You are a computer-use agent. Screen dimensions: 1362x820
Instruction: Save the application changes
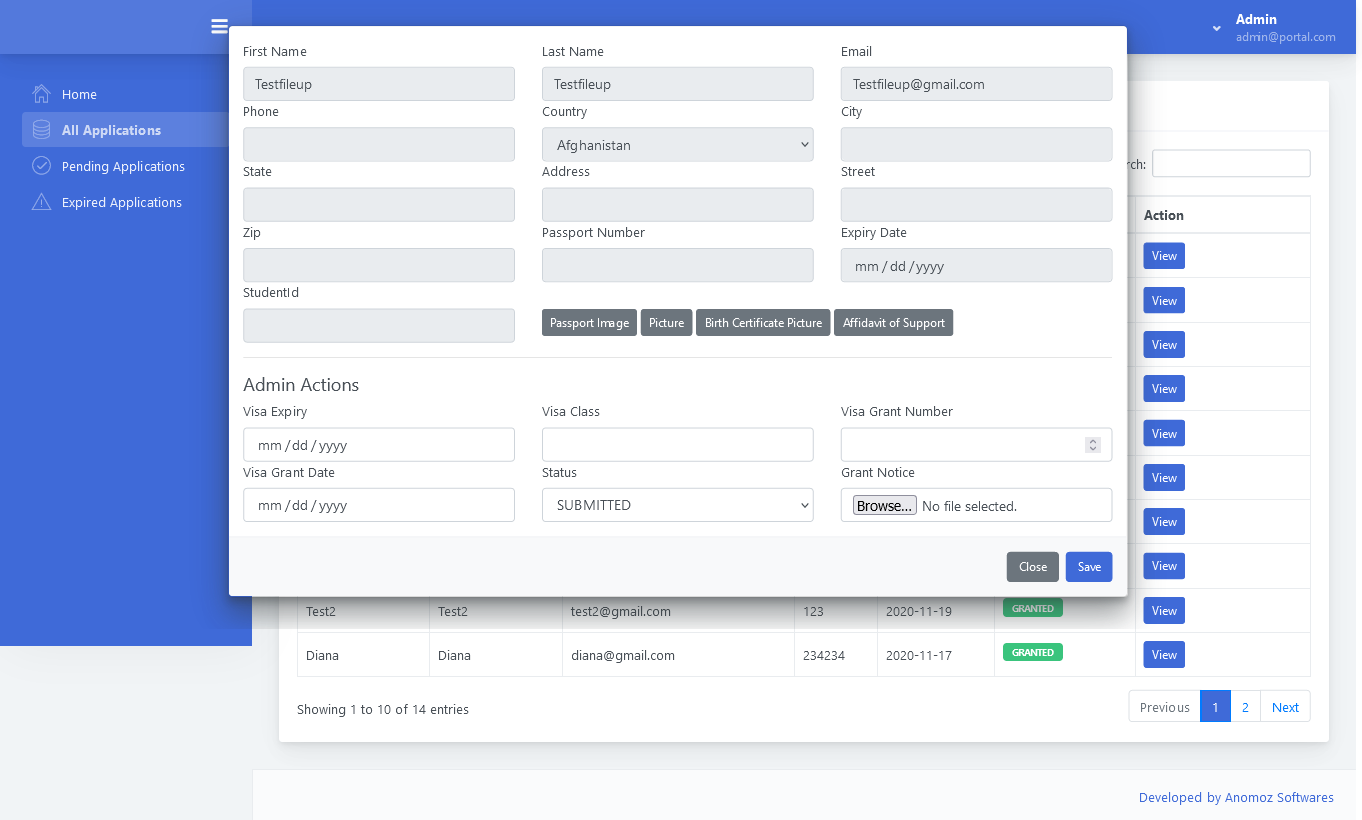pyautogui.click(x=1088, y=567)
